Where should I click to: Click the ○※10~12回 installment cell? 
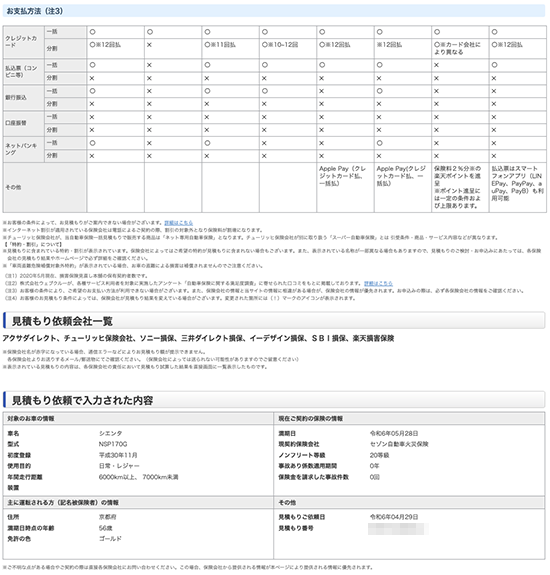coord(288,48)
